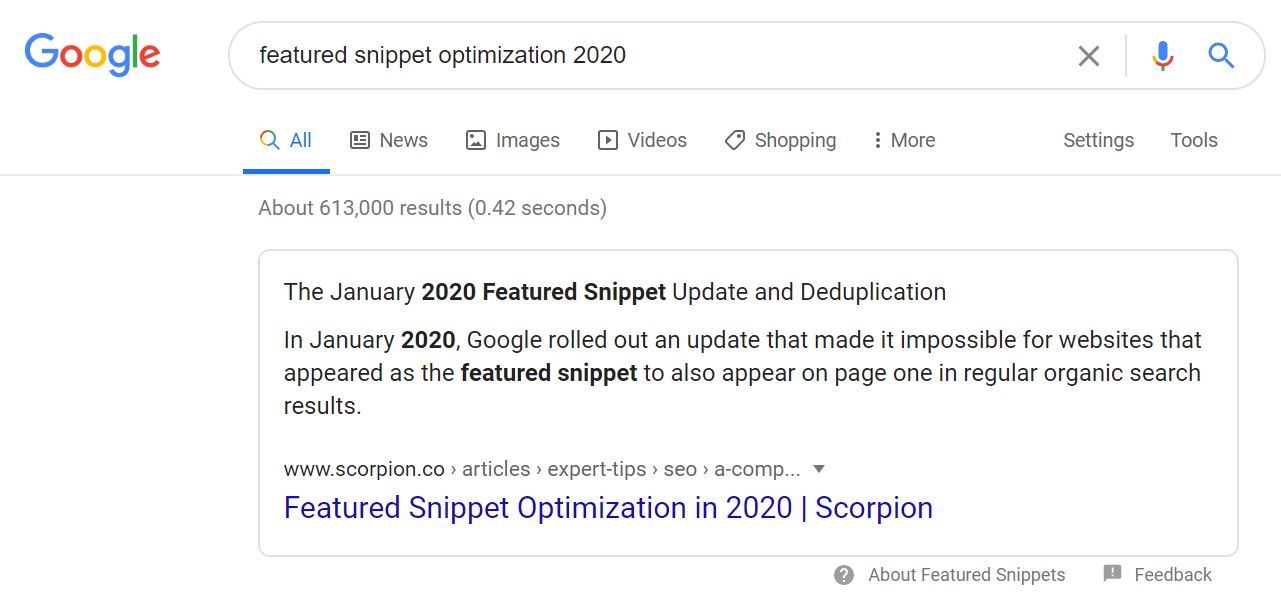Click the Videos tab play icon
1281x604 pixels.
(x=608, y=140)
